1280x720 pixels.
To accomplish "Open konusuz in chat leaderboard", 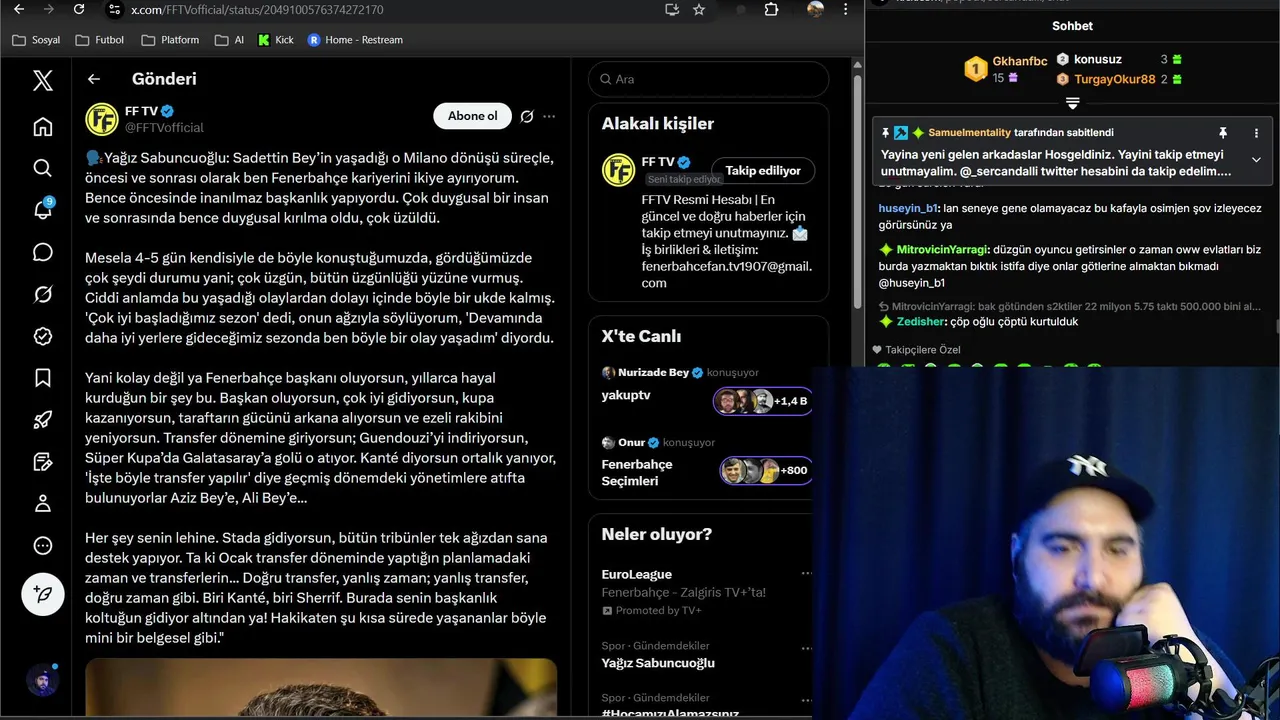I will pos(1097,60).
